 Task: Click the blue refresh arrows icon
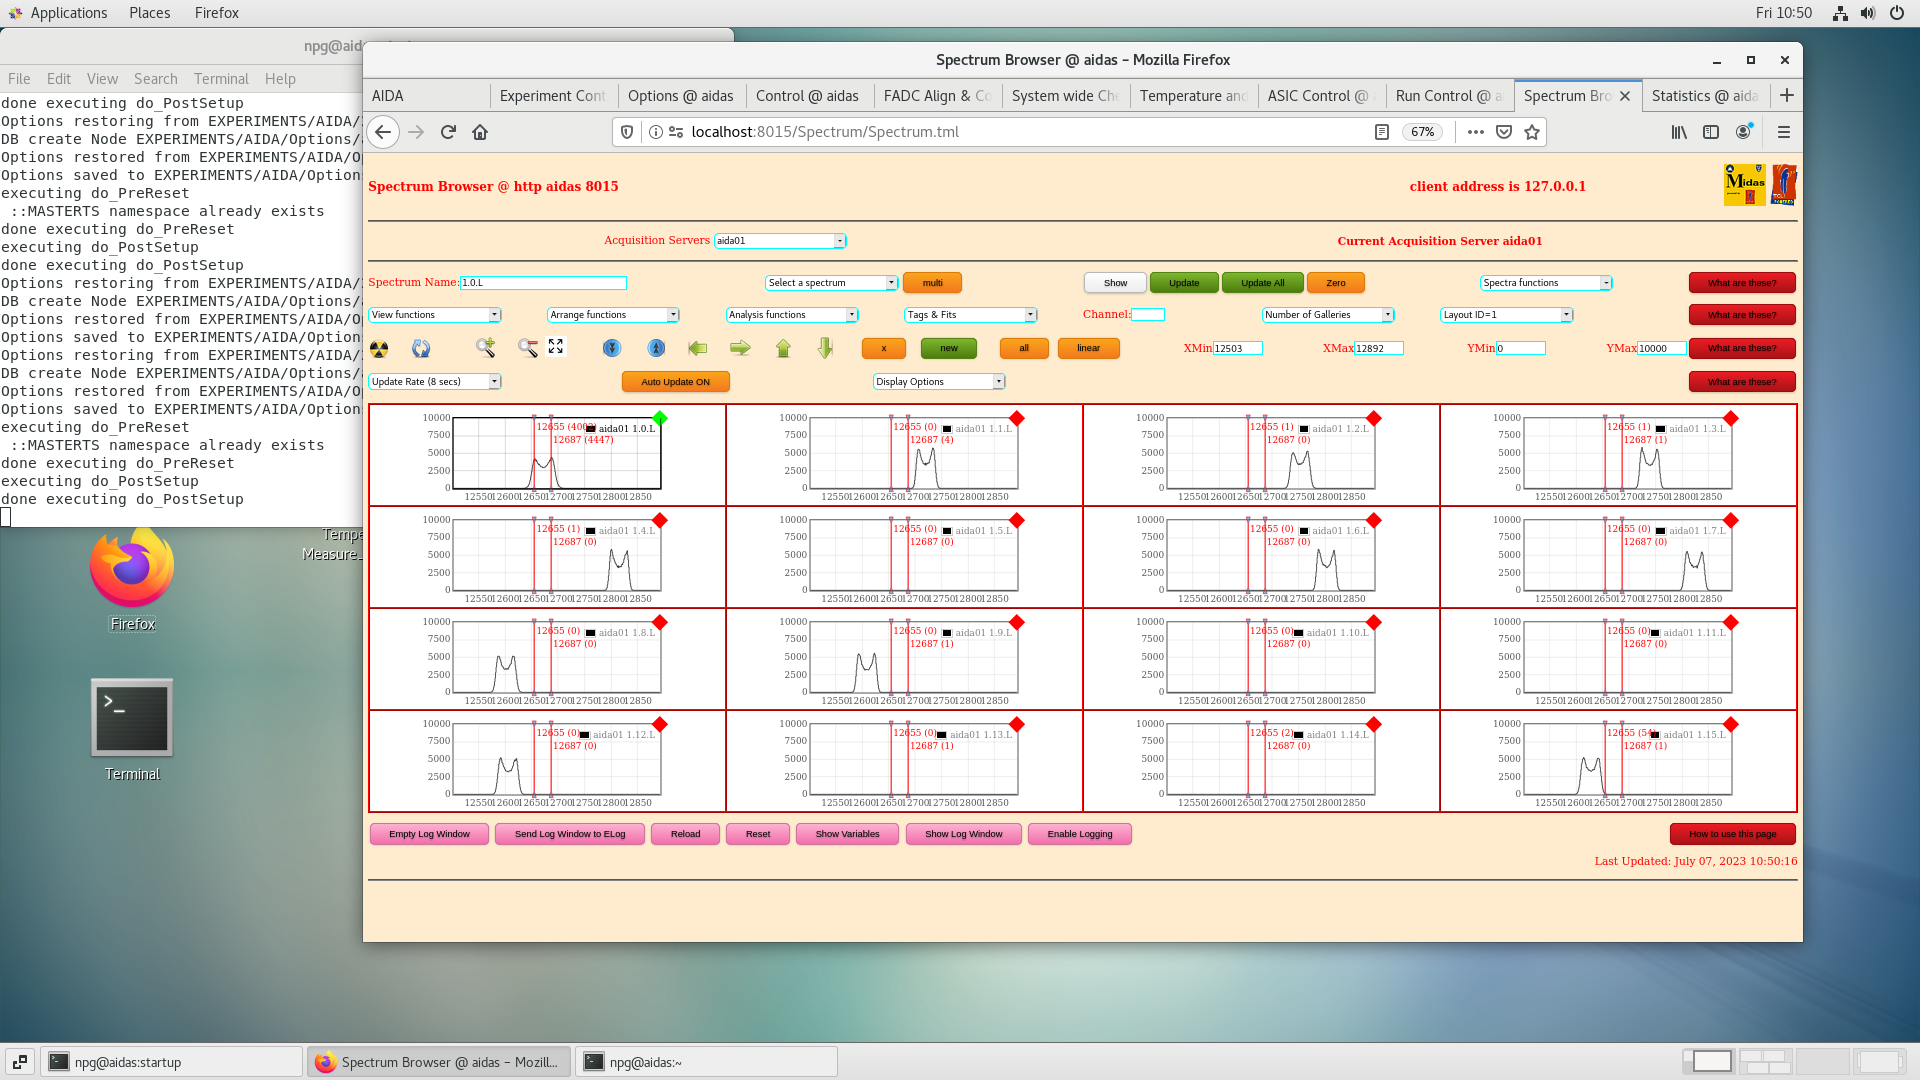(x=421, y=348)
